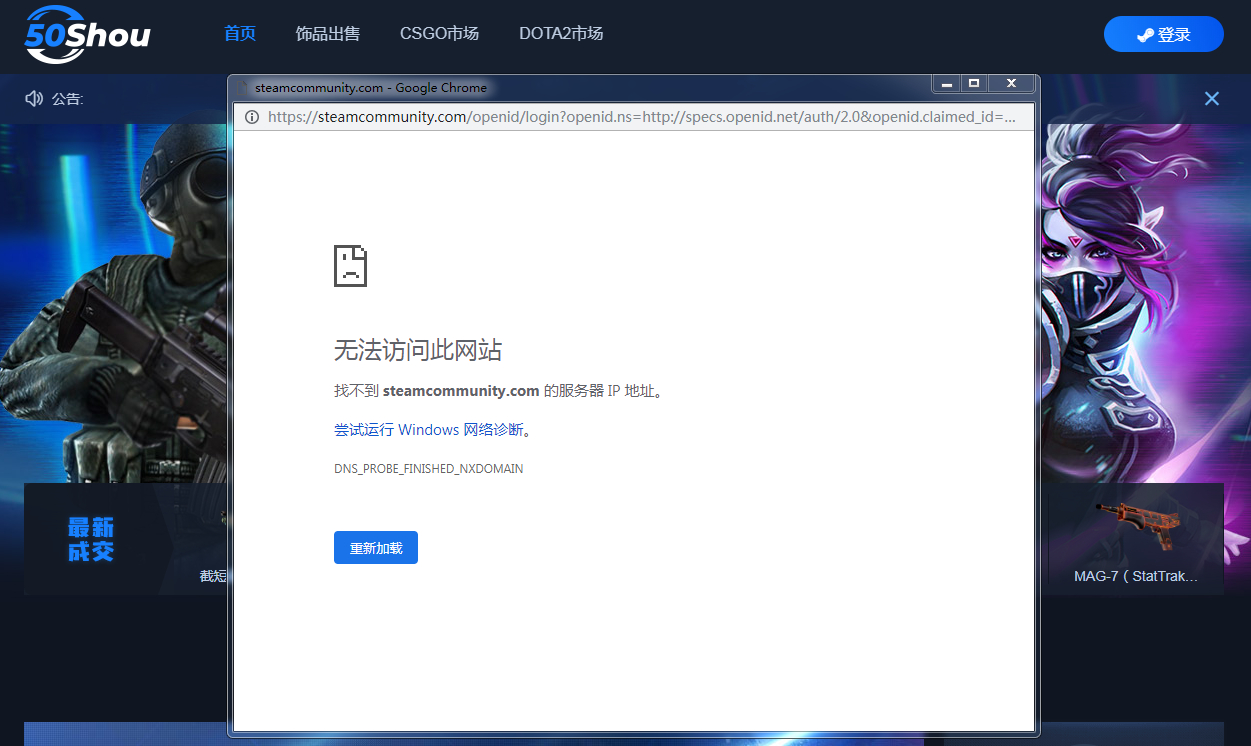This screenshot has width=1251, height=746.
Task: Click the 重新加载 reload button
Action: pyautogui.click(x=376, y=548)
